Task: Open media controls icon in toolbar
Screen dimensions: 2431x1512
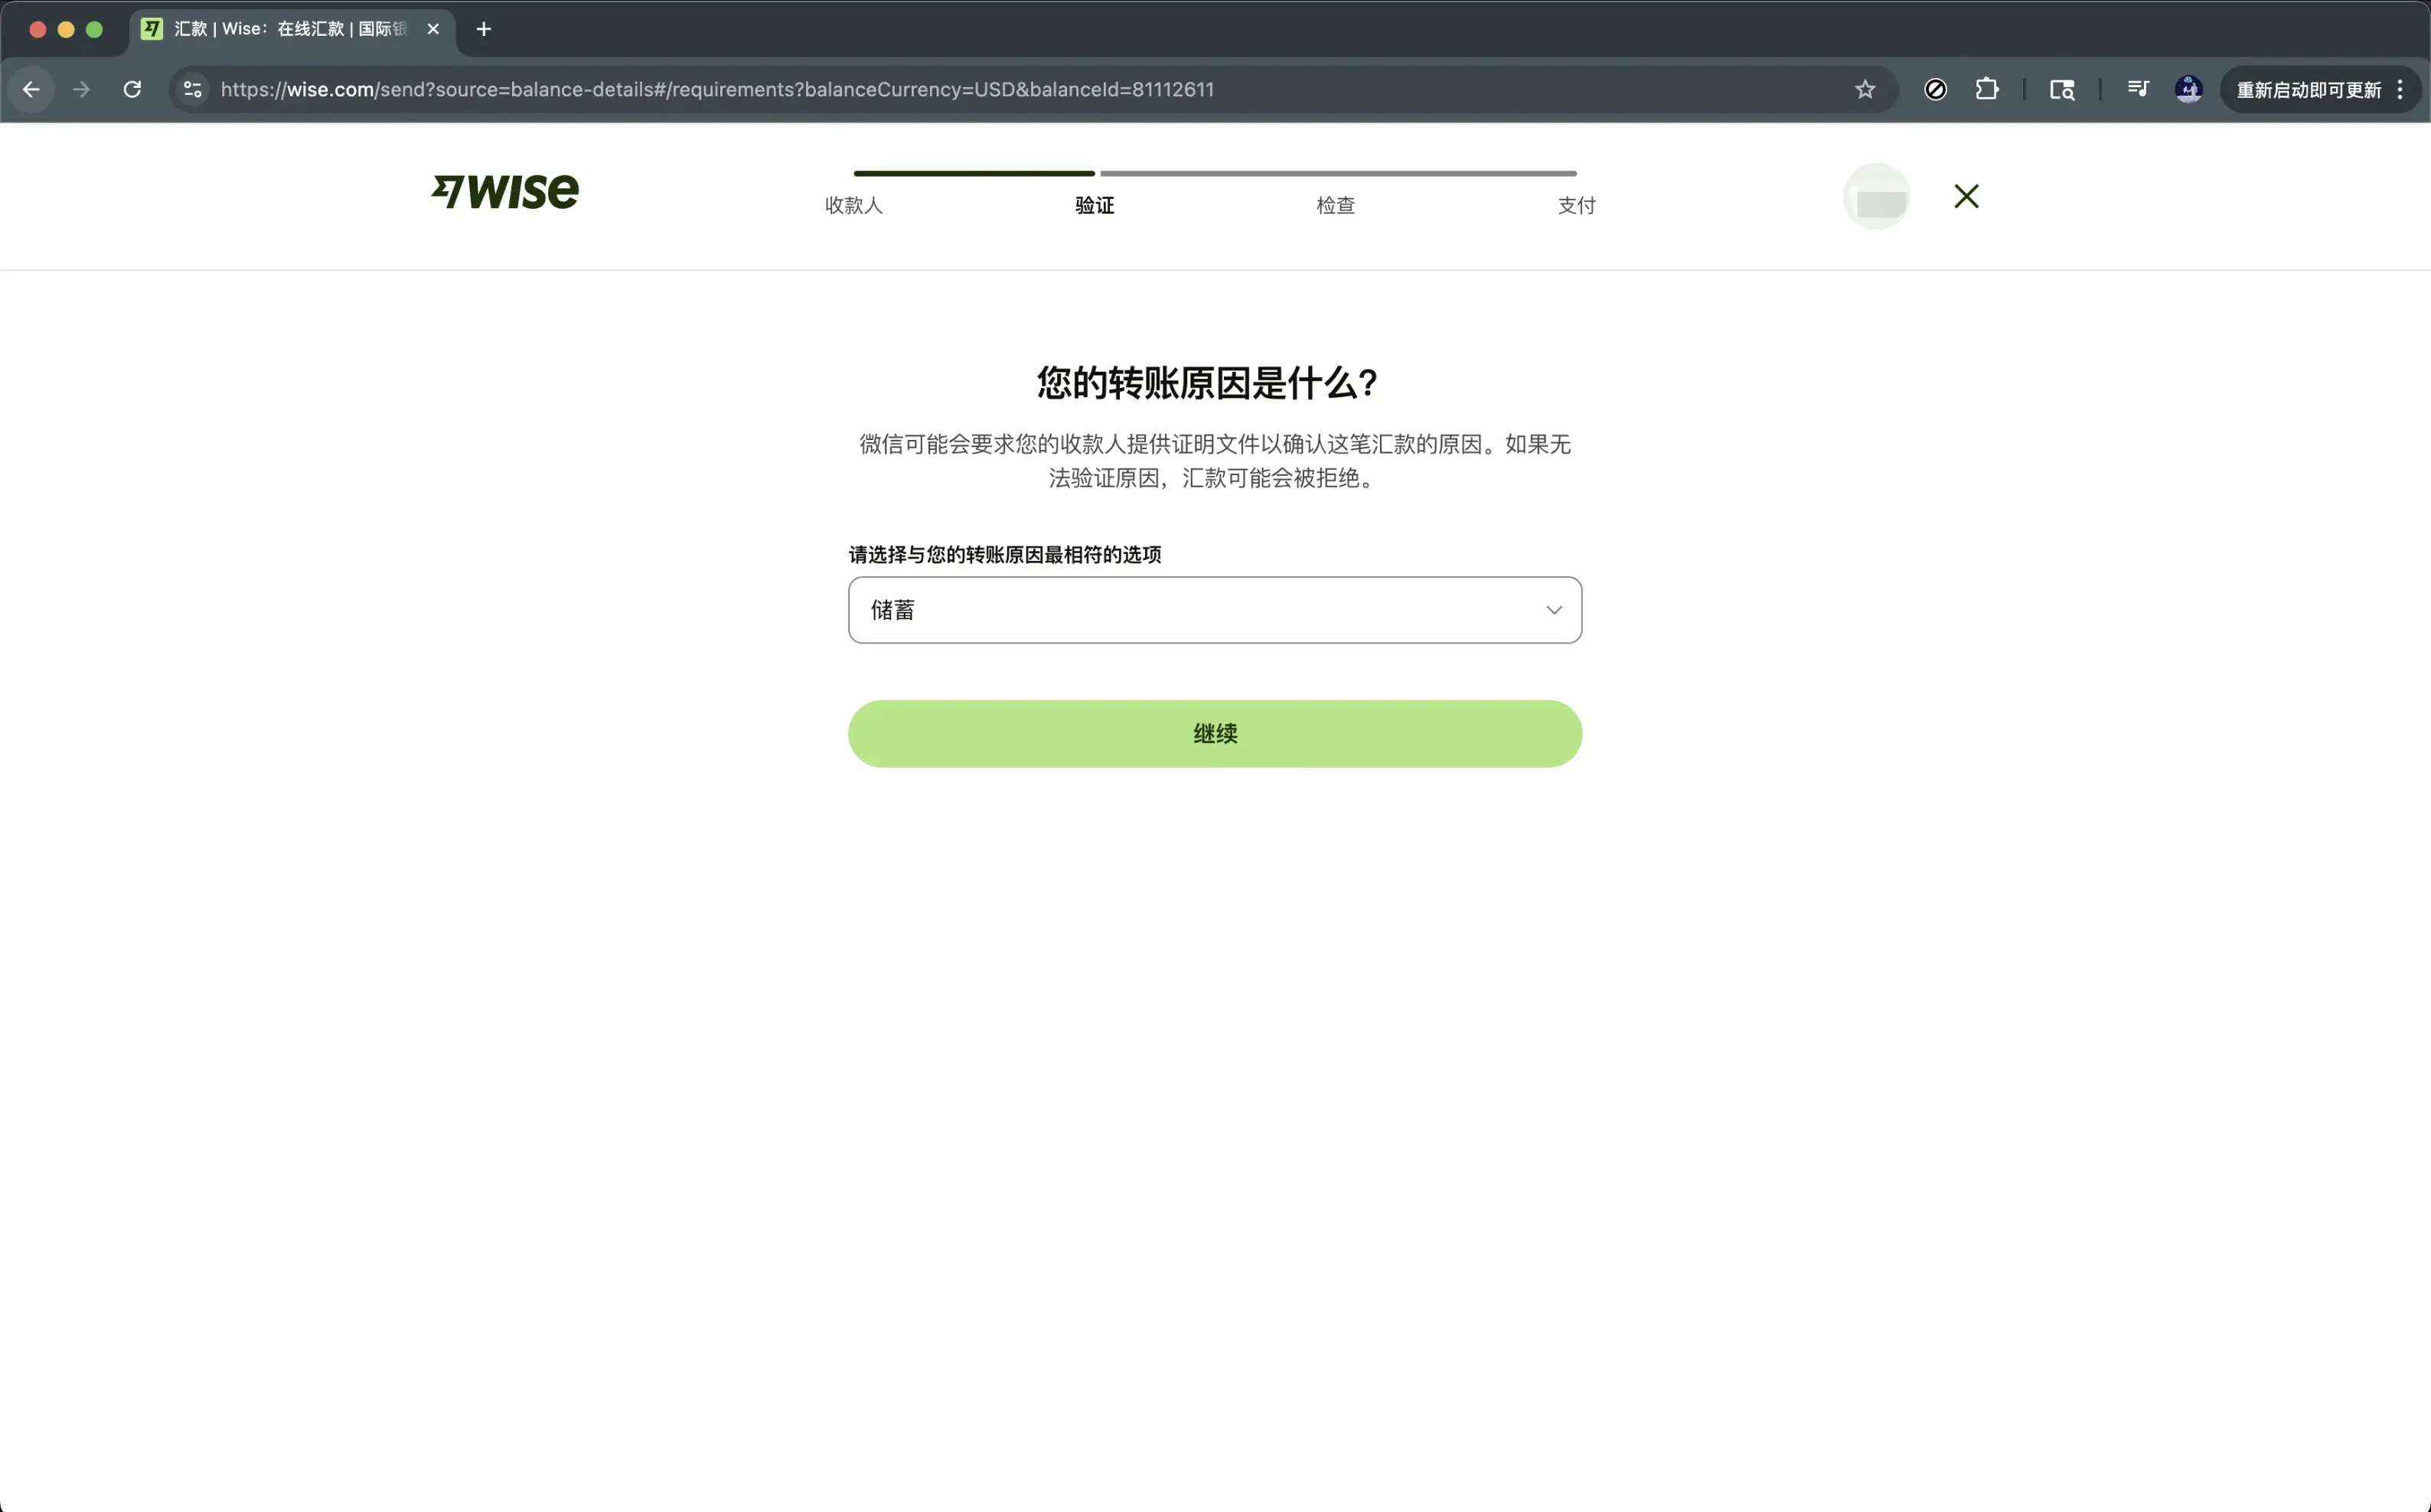Action: (x=2137, y=89)
